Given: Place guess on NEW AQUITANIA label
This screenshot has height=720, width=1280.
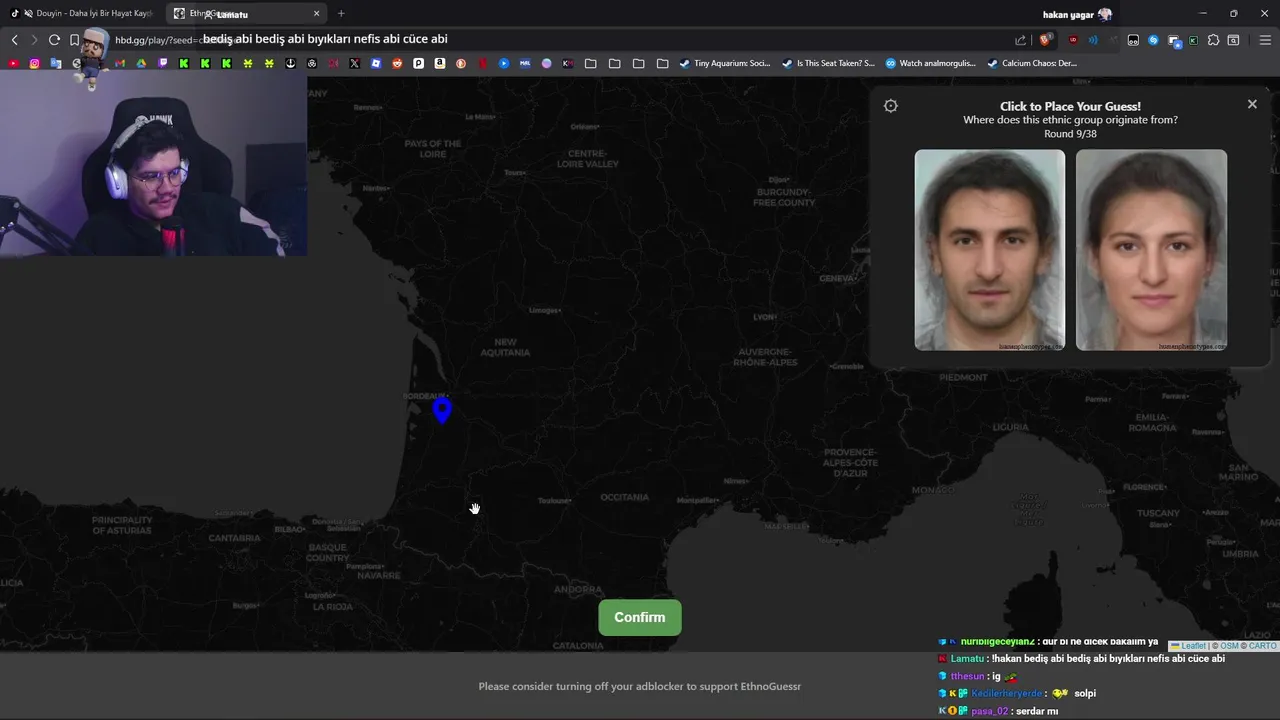Looking at the screenshot, I should (505, 347).
